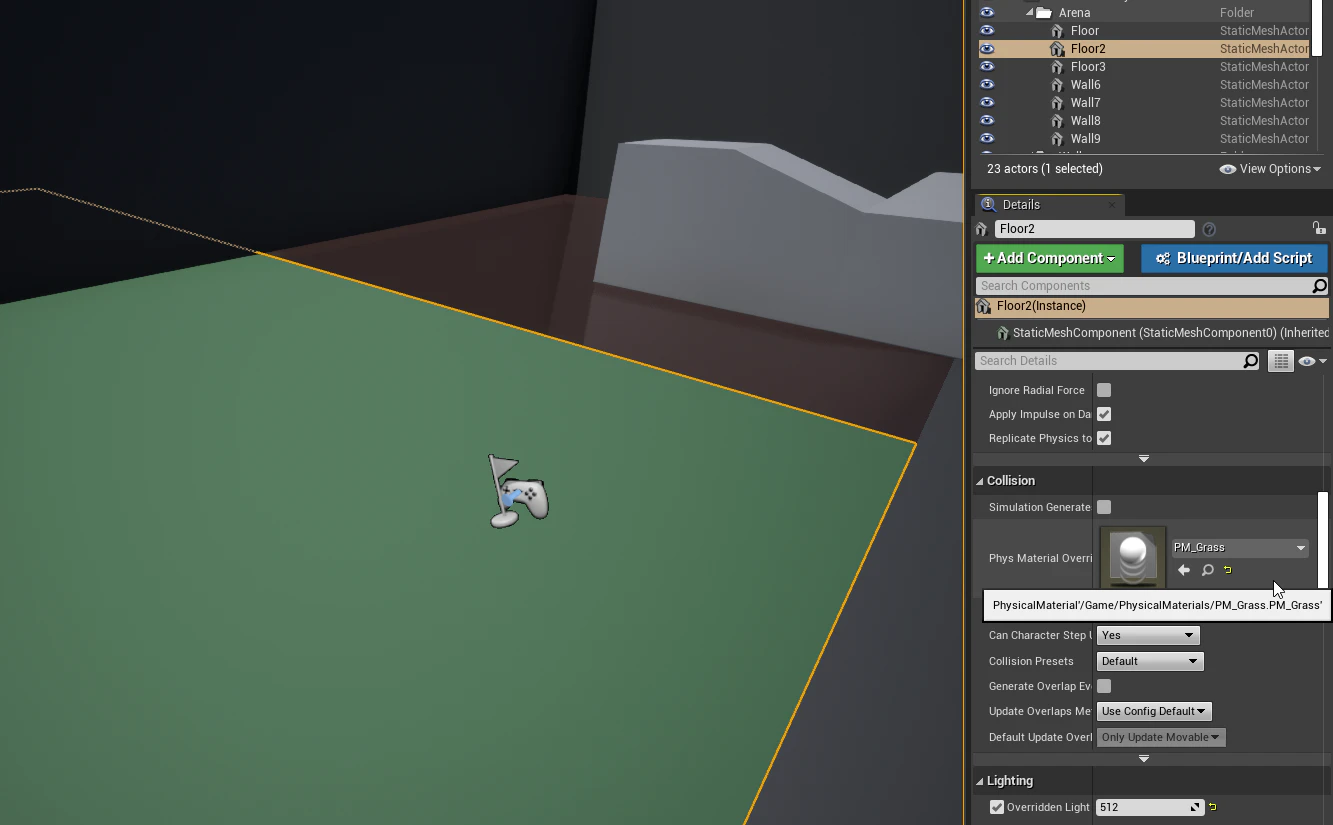This screenshot has height=825, width=1333.
Task: Collapse the Collision section
Action: pos(980,481)
